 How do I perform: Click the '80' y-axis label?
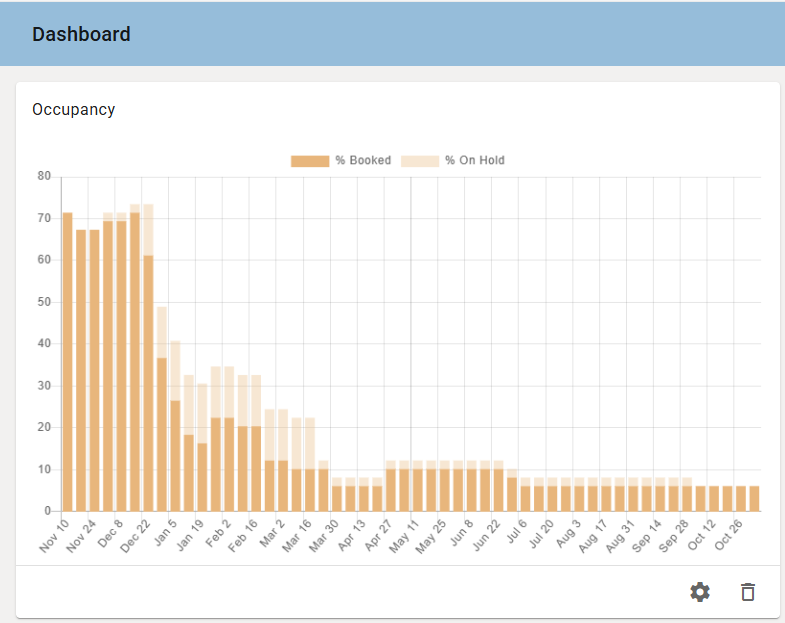[44, 177]
